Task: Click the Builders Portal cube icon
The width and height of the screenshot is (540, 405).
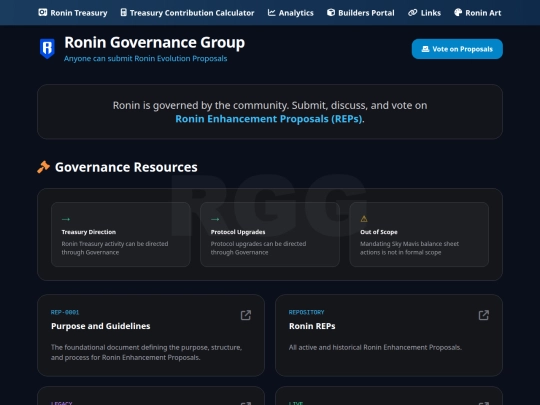Action: (x=331, y=13)
